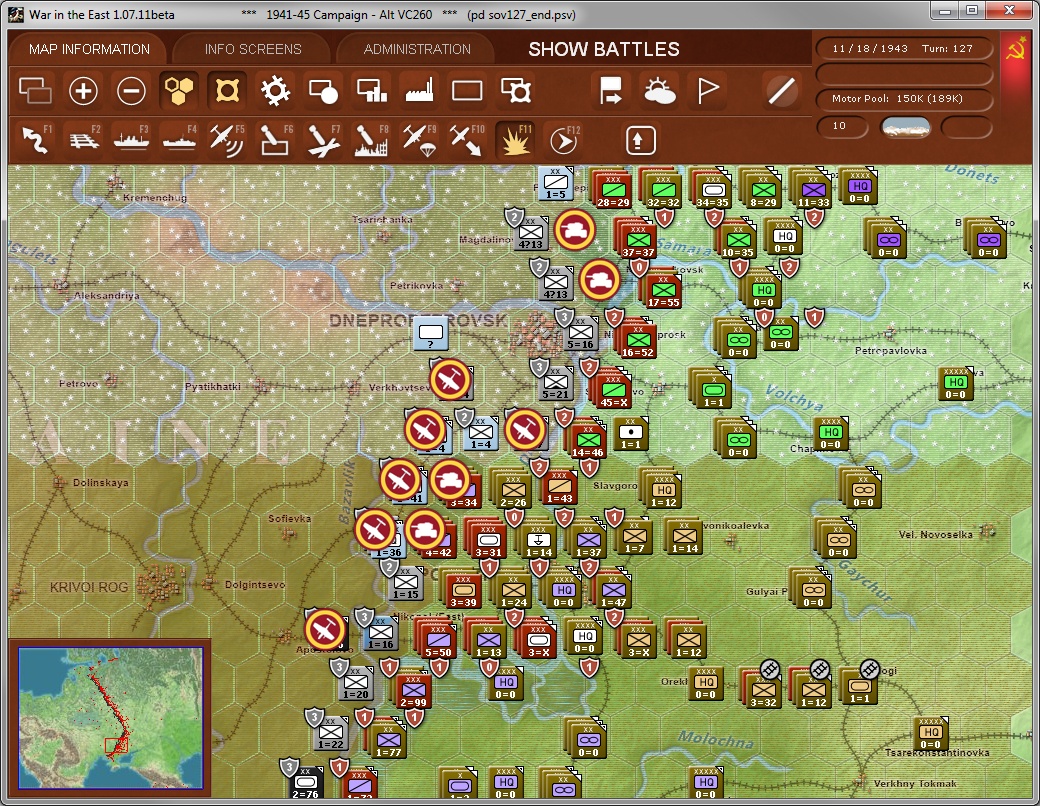Screen dimensions: 1040x806
Task: Select the Soviet unit labeled 28=29
Action: [x=613, y=190]
